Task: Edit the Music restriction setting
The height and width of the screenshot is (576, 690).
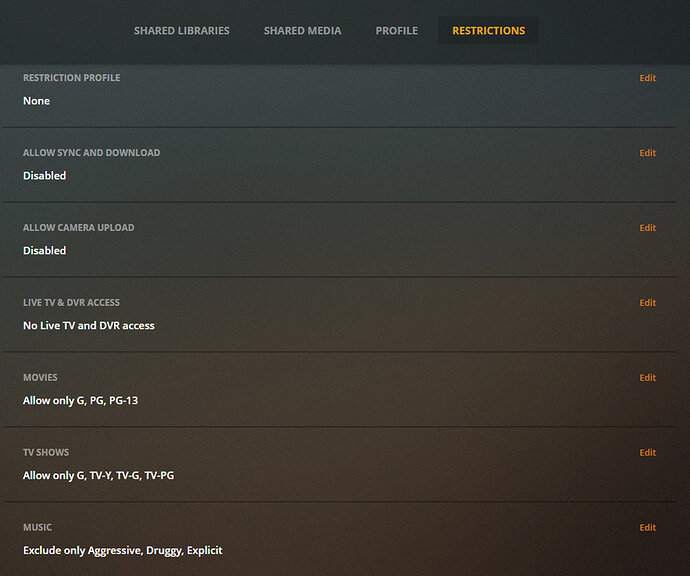Action: [x=647, y=527]
